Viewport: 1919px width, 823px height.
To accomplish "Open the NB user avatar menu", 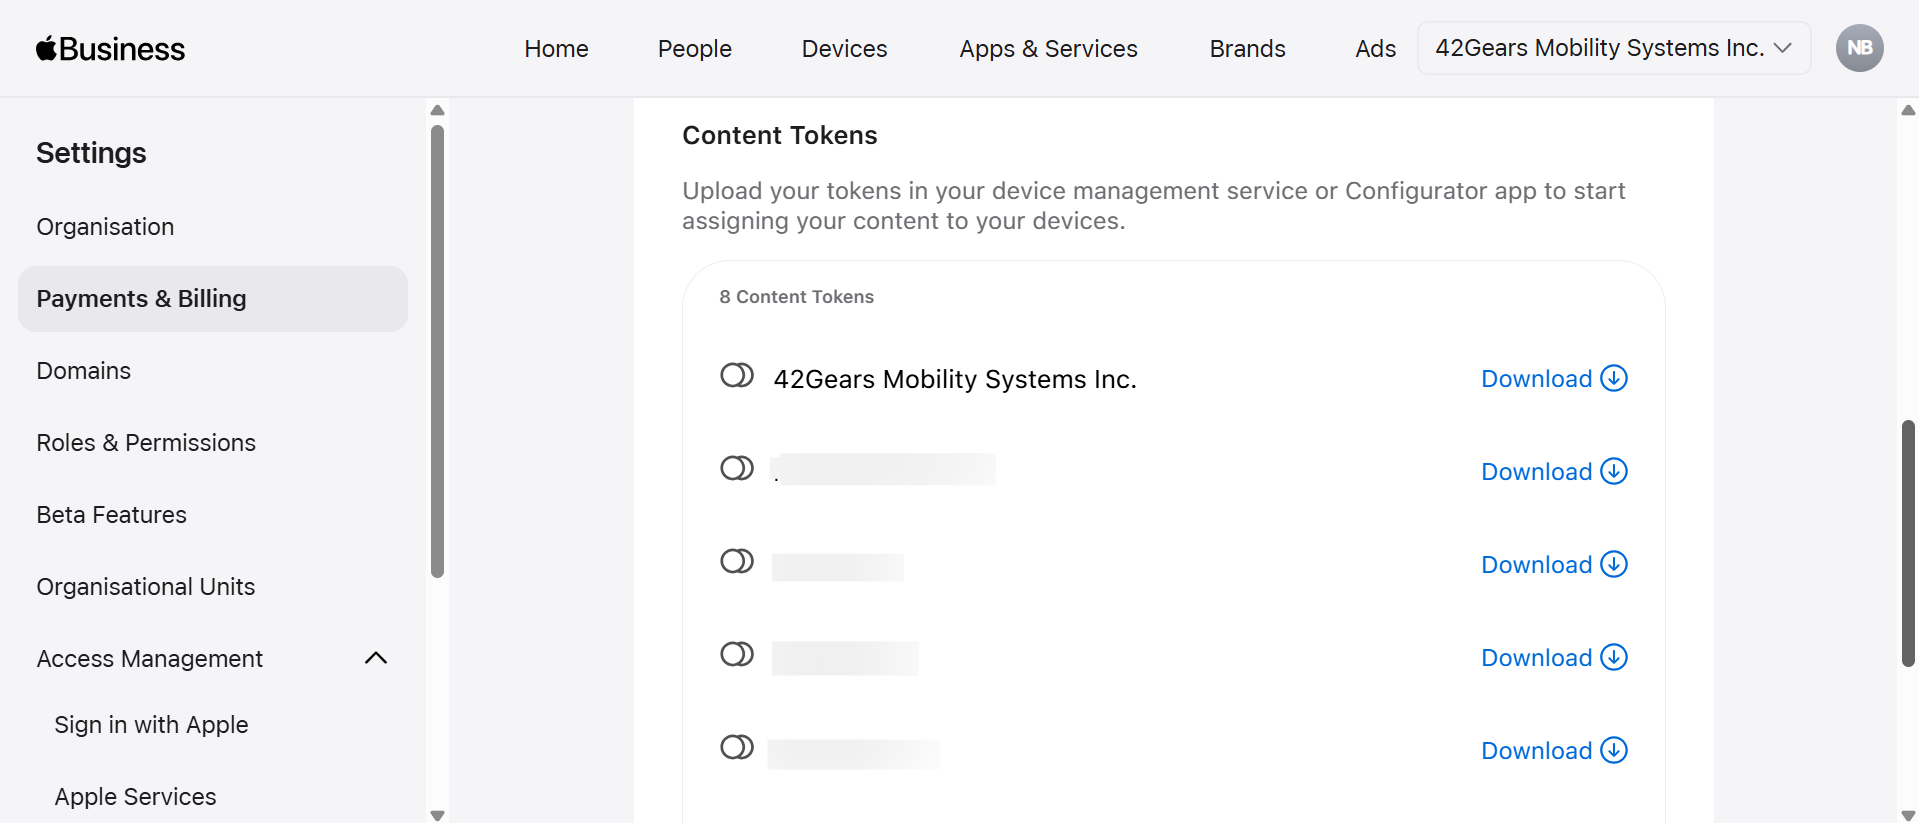I will click(x=1859, y=48).
